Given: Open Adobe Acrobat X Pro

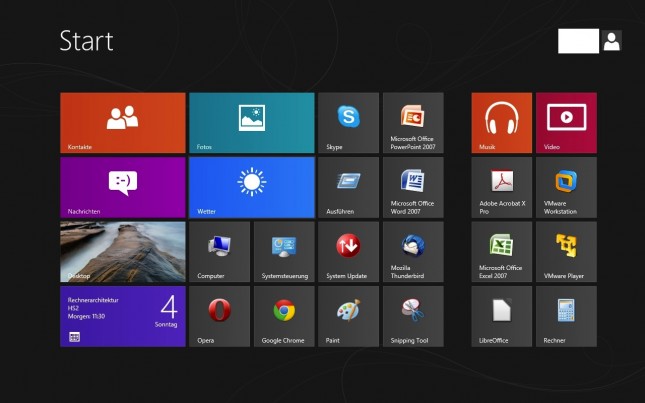Looking at the screenshot, I should click(501, 187).
